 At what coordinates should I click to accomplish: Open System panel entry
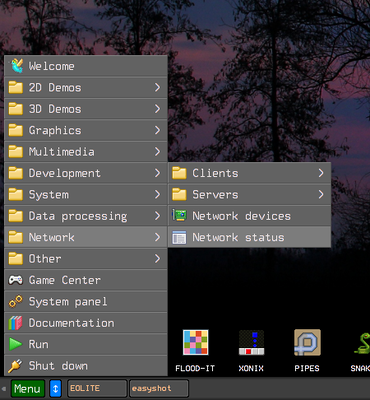(86, 301)
